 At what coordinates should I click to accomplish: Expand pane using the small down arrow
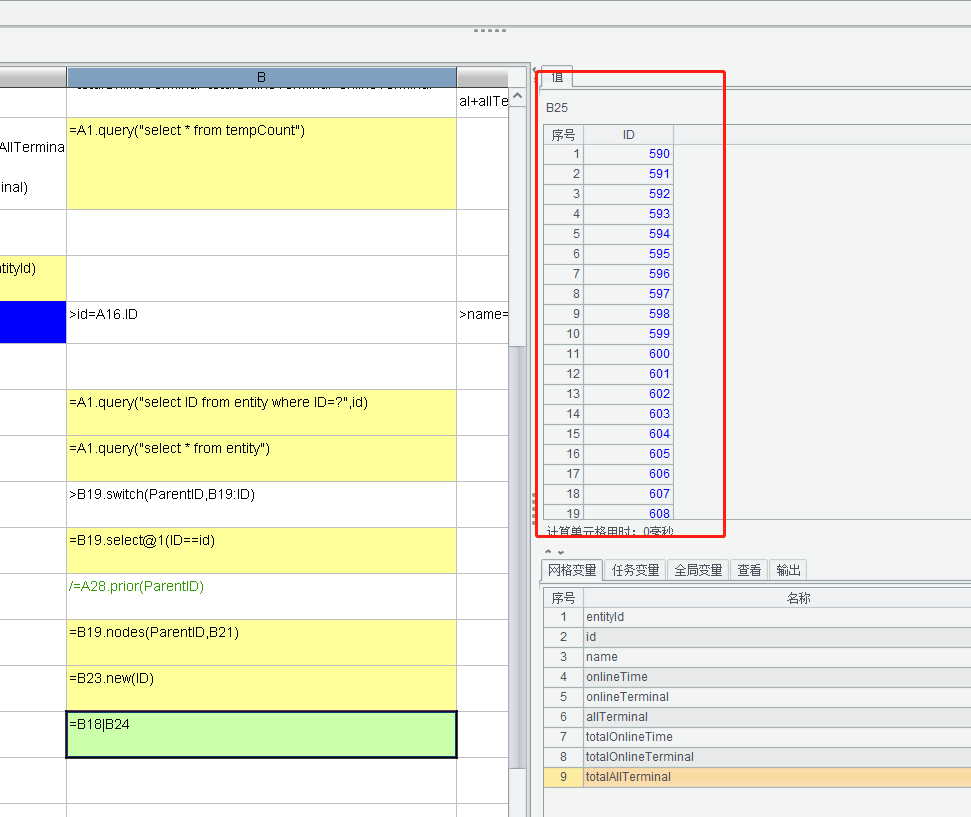tap(560, 551)
